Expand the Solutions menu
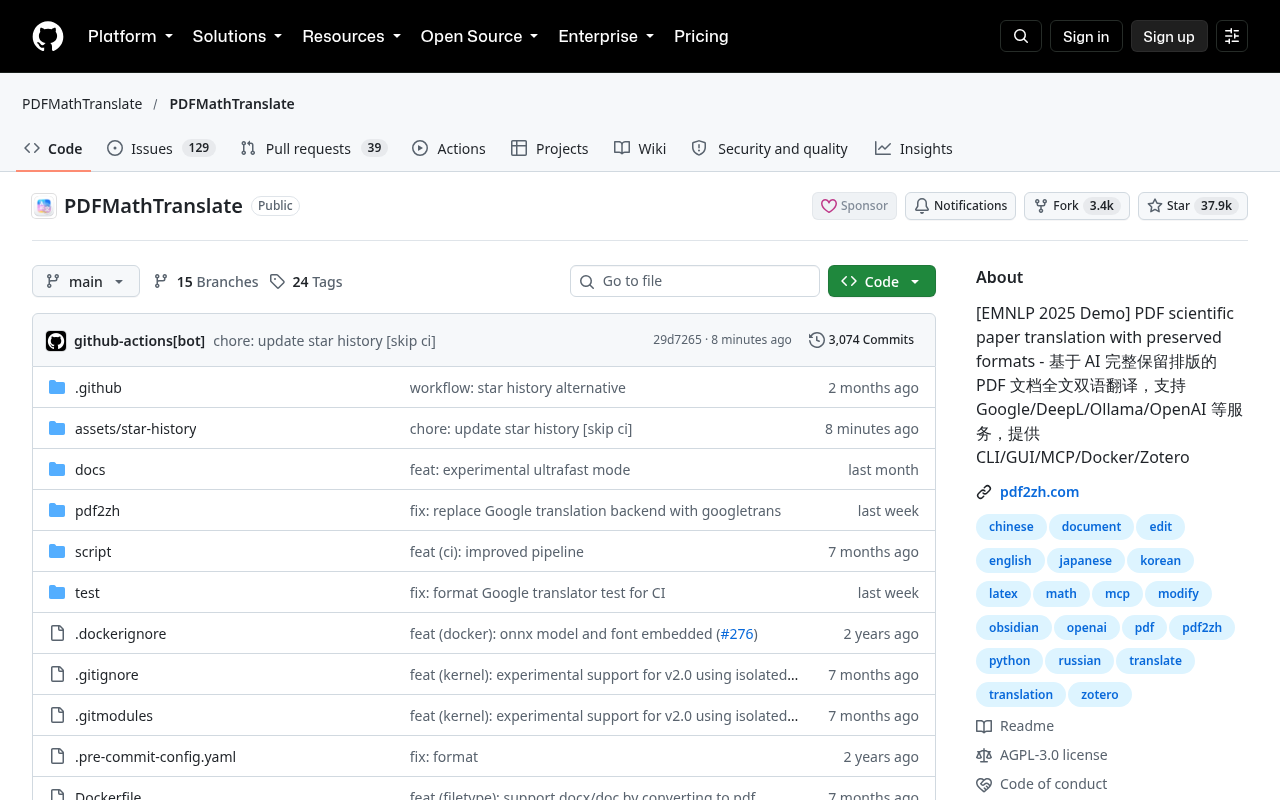1280x800 pixels. [238, 36]
